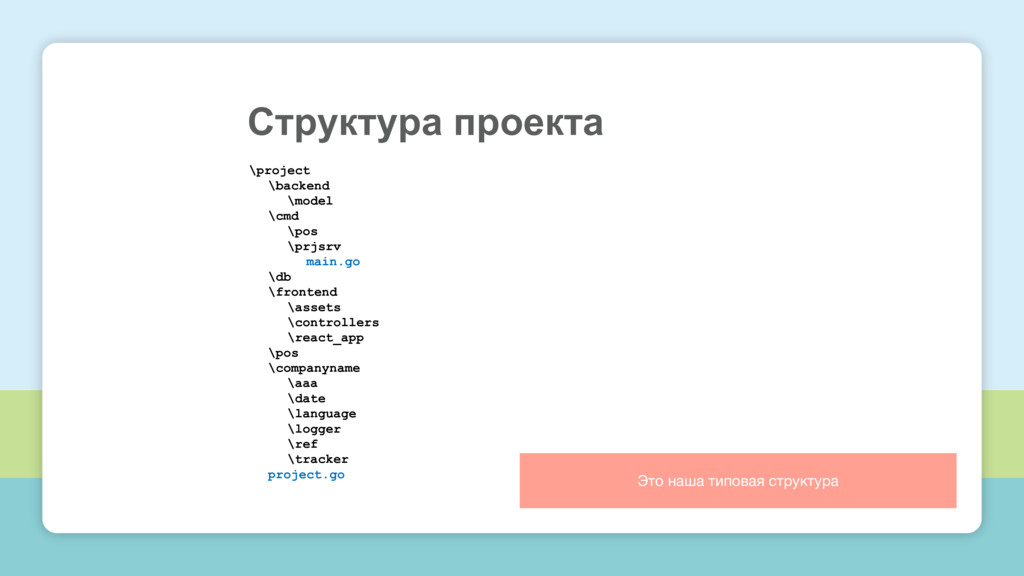The image size is (1024, 576).
Task: Select the \ref folder line
Action: [302, 444]
